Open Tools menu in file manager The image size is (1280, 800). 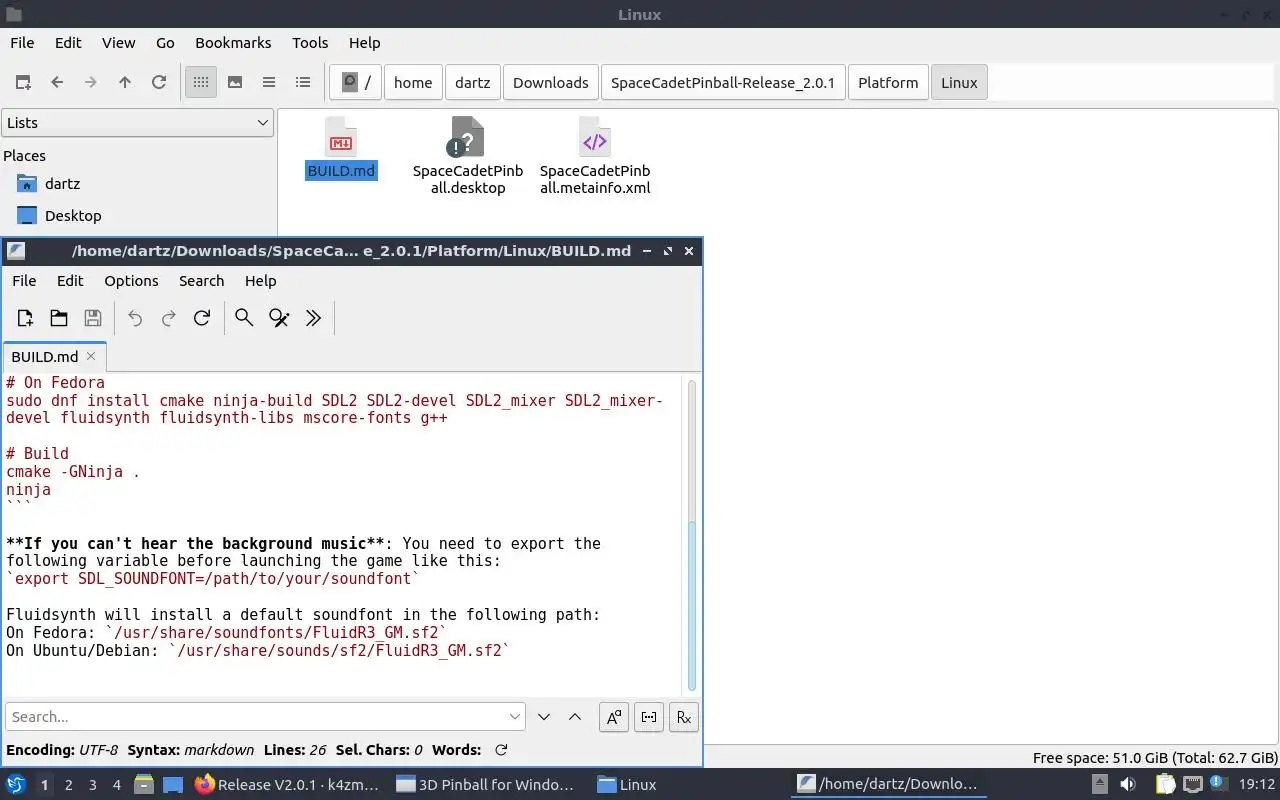[x=310, y=43]
